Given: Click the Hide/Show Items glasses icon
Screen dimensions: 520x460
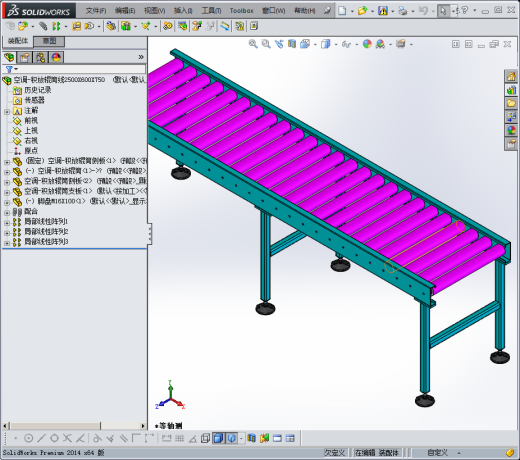Looking at the screenshot, I should pos(346,44).
